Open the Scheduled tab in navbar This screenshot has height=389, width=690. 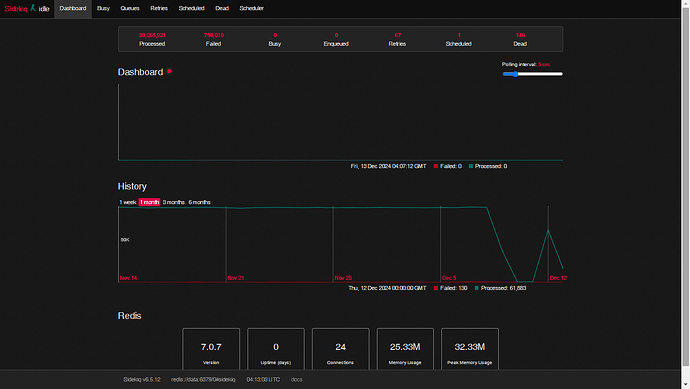191,8
